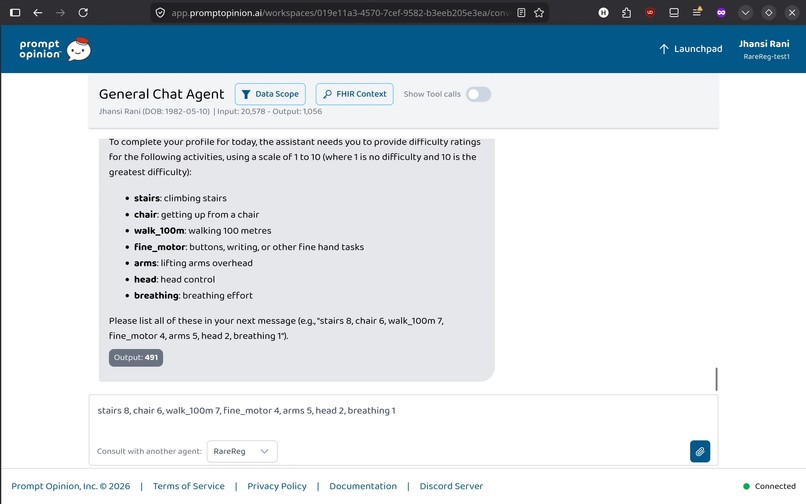Click the browser address bar URL
Viewport: 806px width, 504px height.
click(339, 12)
